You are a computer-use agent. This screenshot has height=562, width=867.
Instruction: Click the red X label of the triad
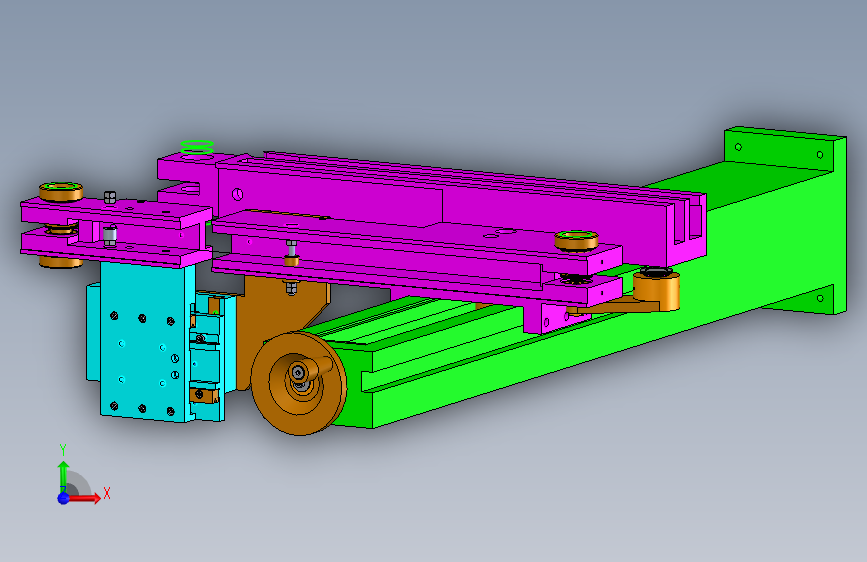[x=107, y=493]
